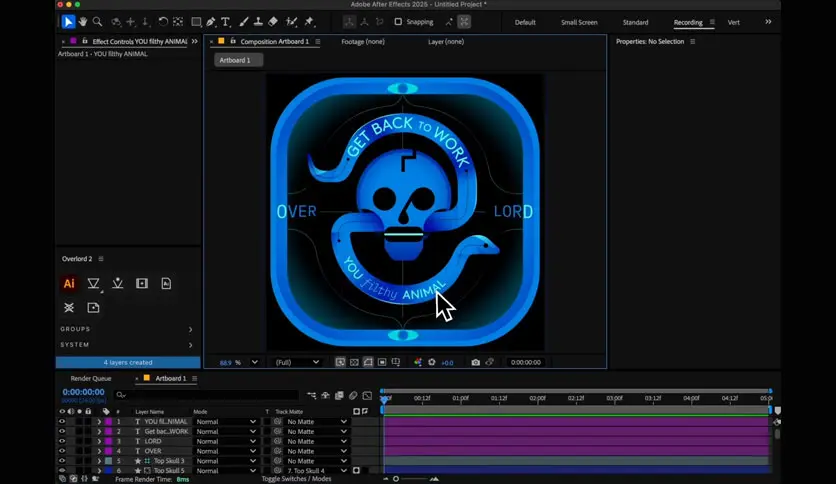Switch to Small Screen workspace
Image resolution: width=836 pixels, height=484 pixels.
pos(579,22)
